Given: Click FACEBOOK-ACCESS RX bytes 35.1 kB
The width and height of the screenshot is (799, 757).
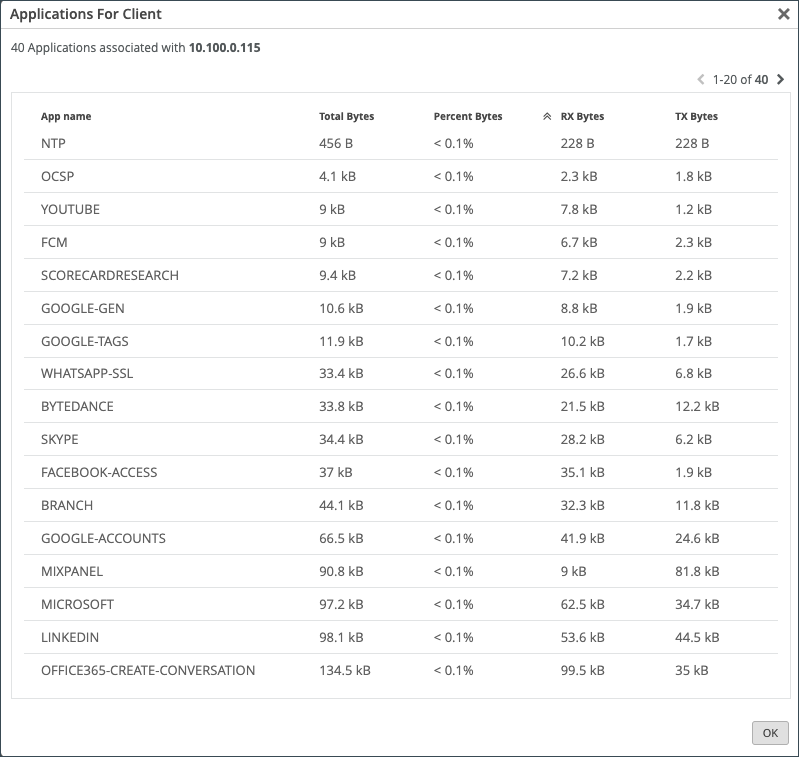Looking at the screenshot, I should tap(582, 472).
